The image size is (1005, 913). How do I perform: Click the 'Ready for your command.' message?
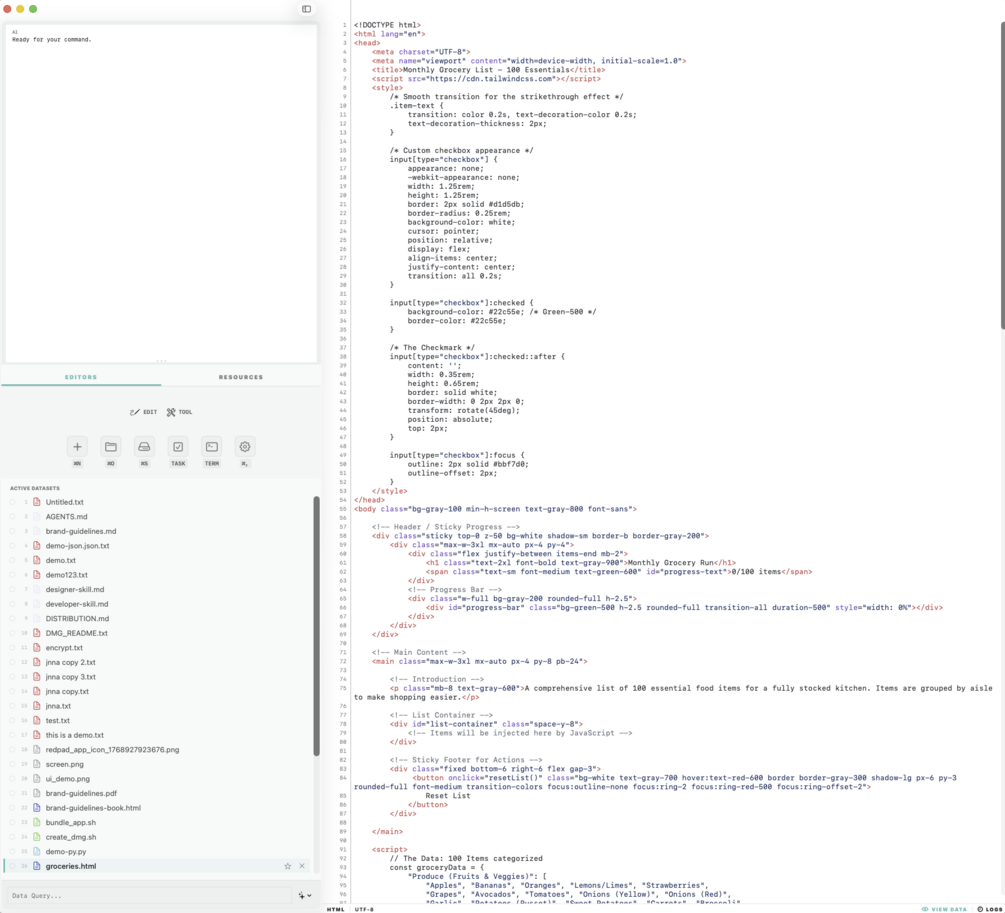click(x=52, y=40)
